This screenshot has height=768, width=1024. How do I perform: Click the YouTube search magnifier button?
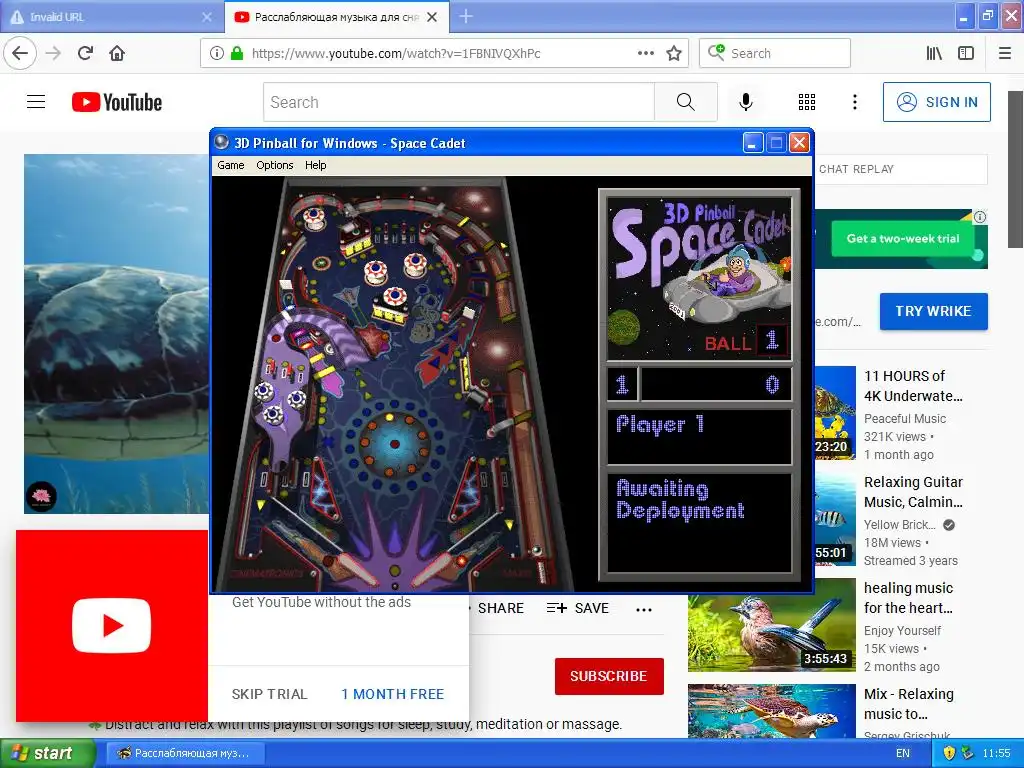click(686, 102)
